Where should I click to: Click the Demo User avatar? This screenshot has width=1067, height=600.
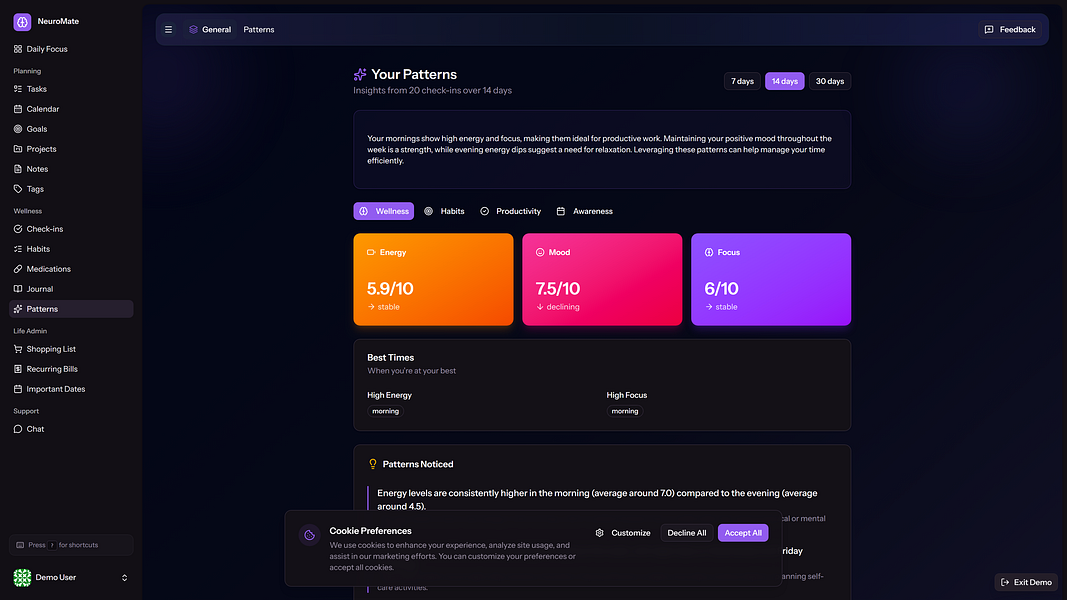pyautogui.click(x=22, y=578)
